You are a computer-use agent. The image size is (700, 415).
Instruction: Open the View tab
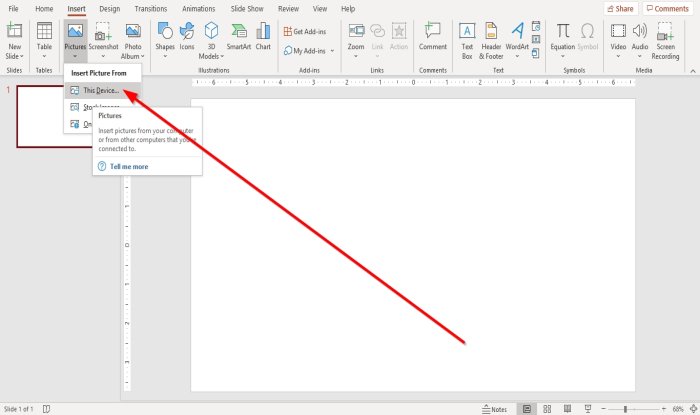click(320, 8)
